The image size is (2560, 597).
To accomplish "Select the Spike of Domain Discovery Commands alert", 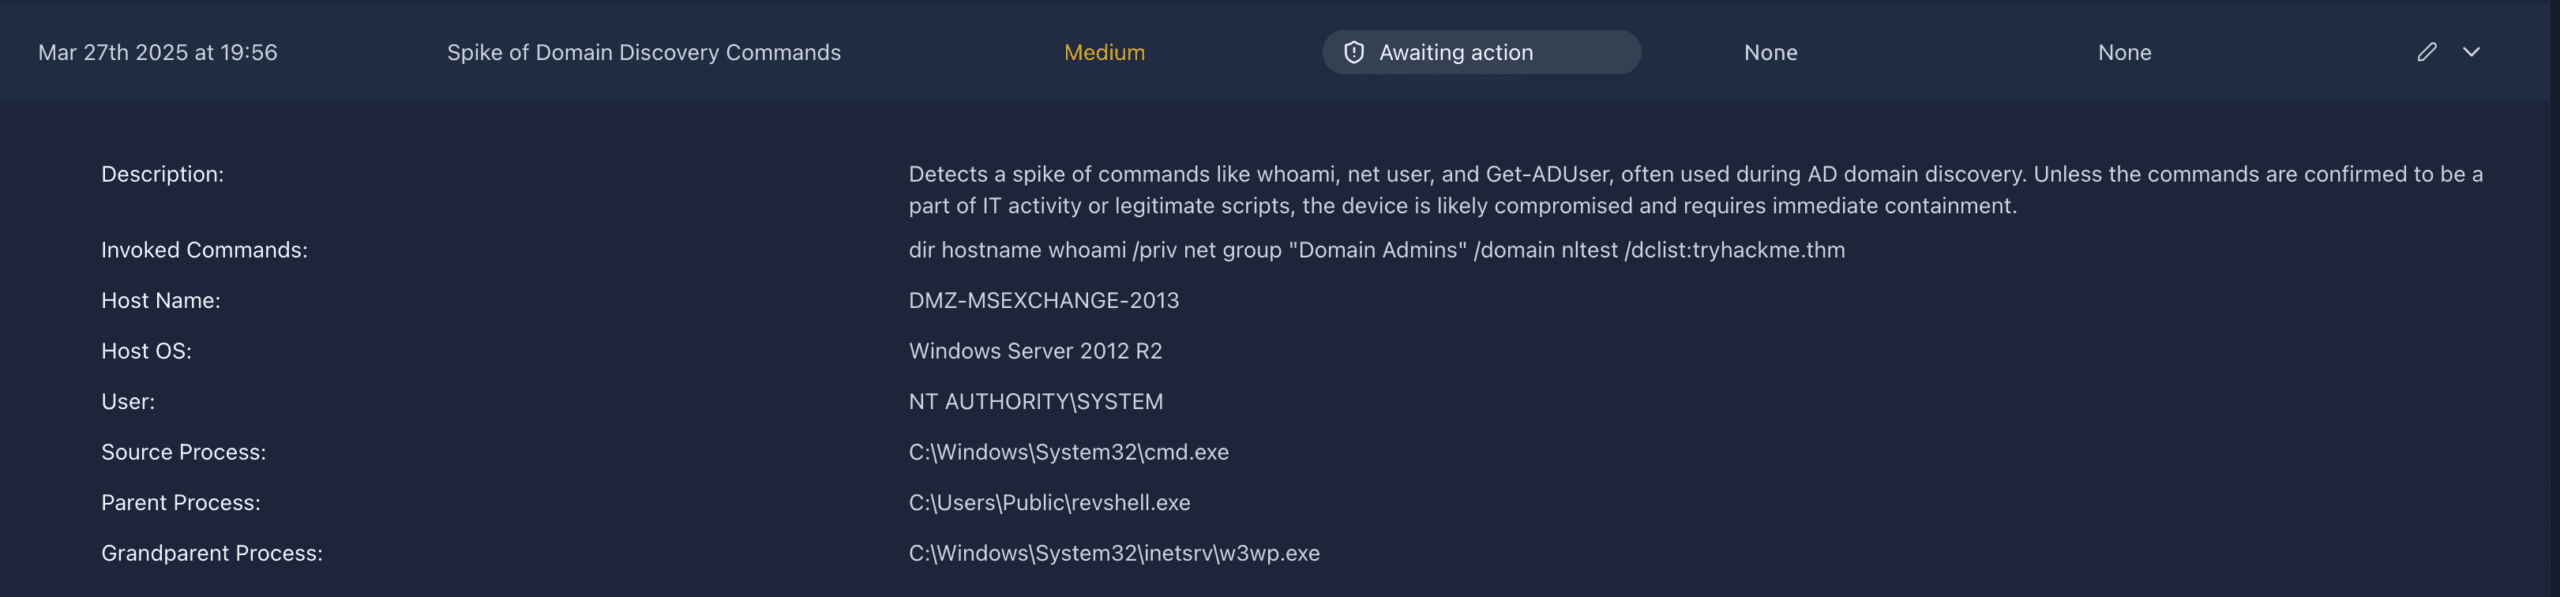I will pyautogui.click(x=643, y=52).
